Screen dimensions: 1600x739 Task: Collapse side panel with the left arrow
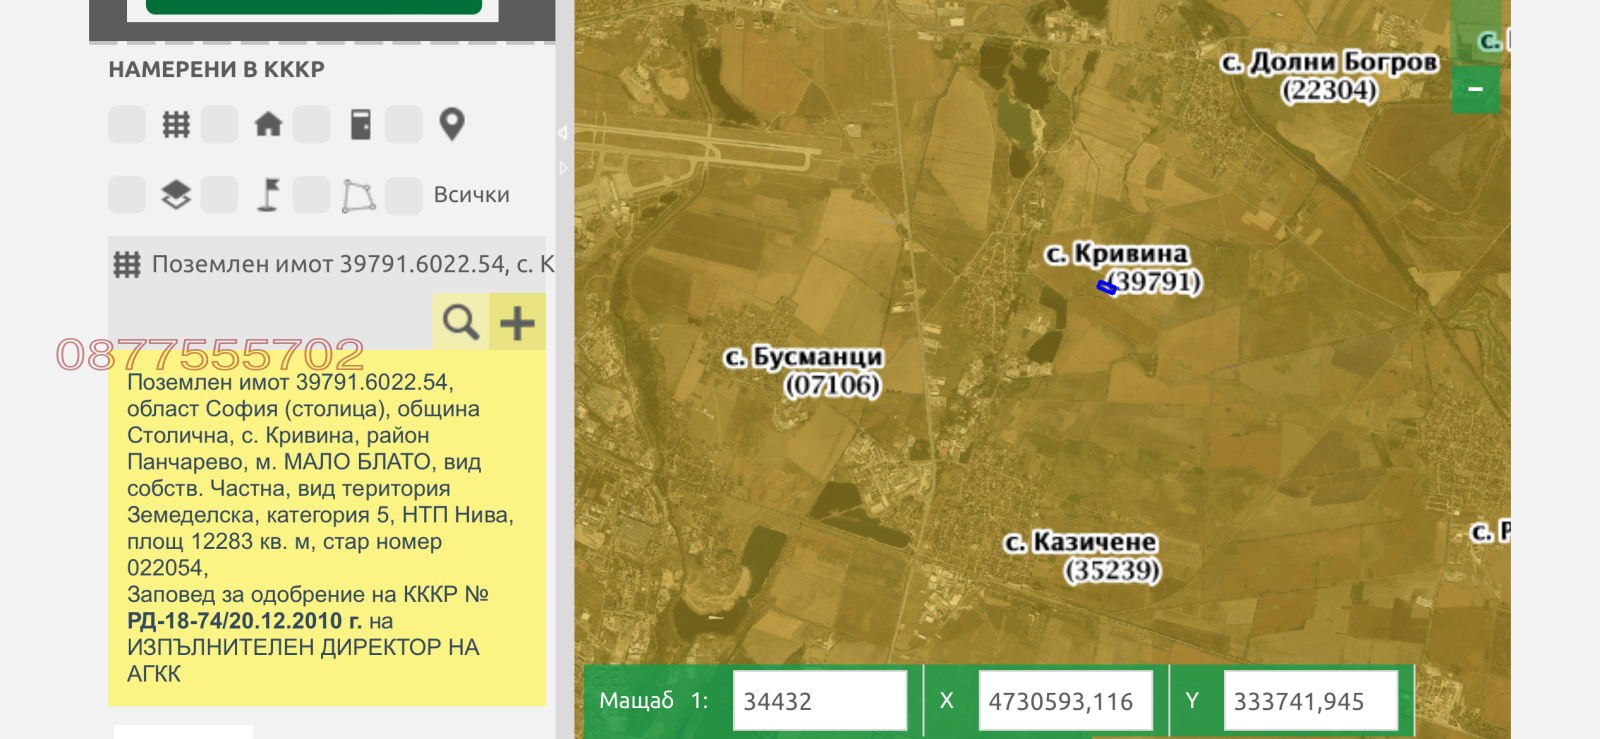click(562, 132)
